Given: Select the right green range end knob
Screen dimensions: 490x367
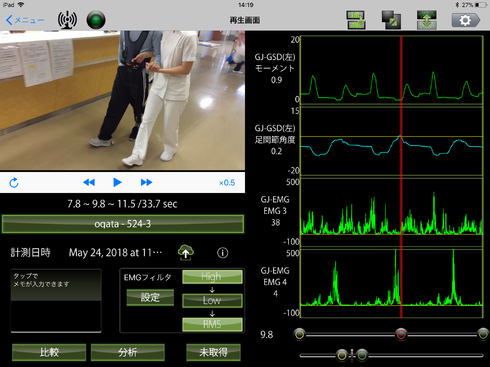Looking at the screenshot, I should coord(483,334).
